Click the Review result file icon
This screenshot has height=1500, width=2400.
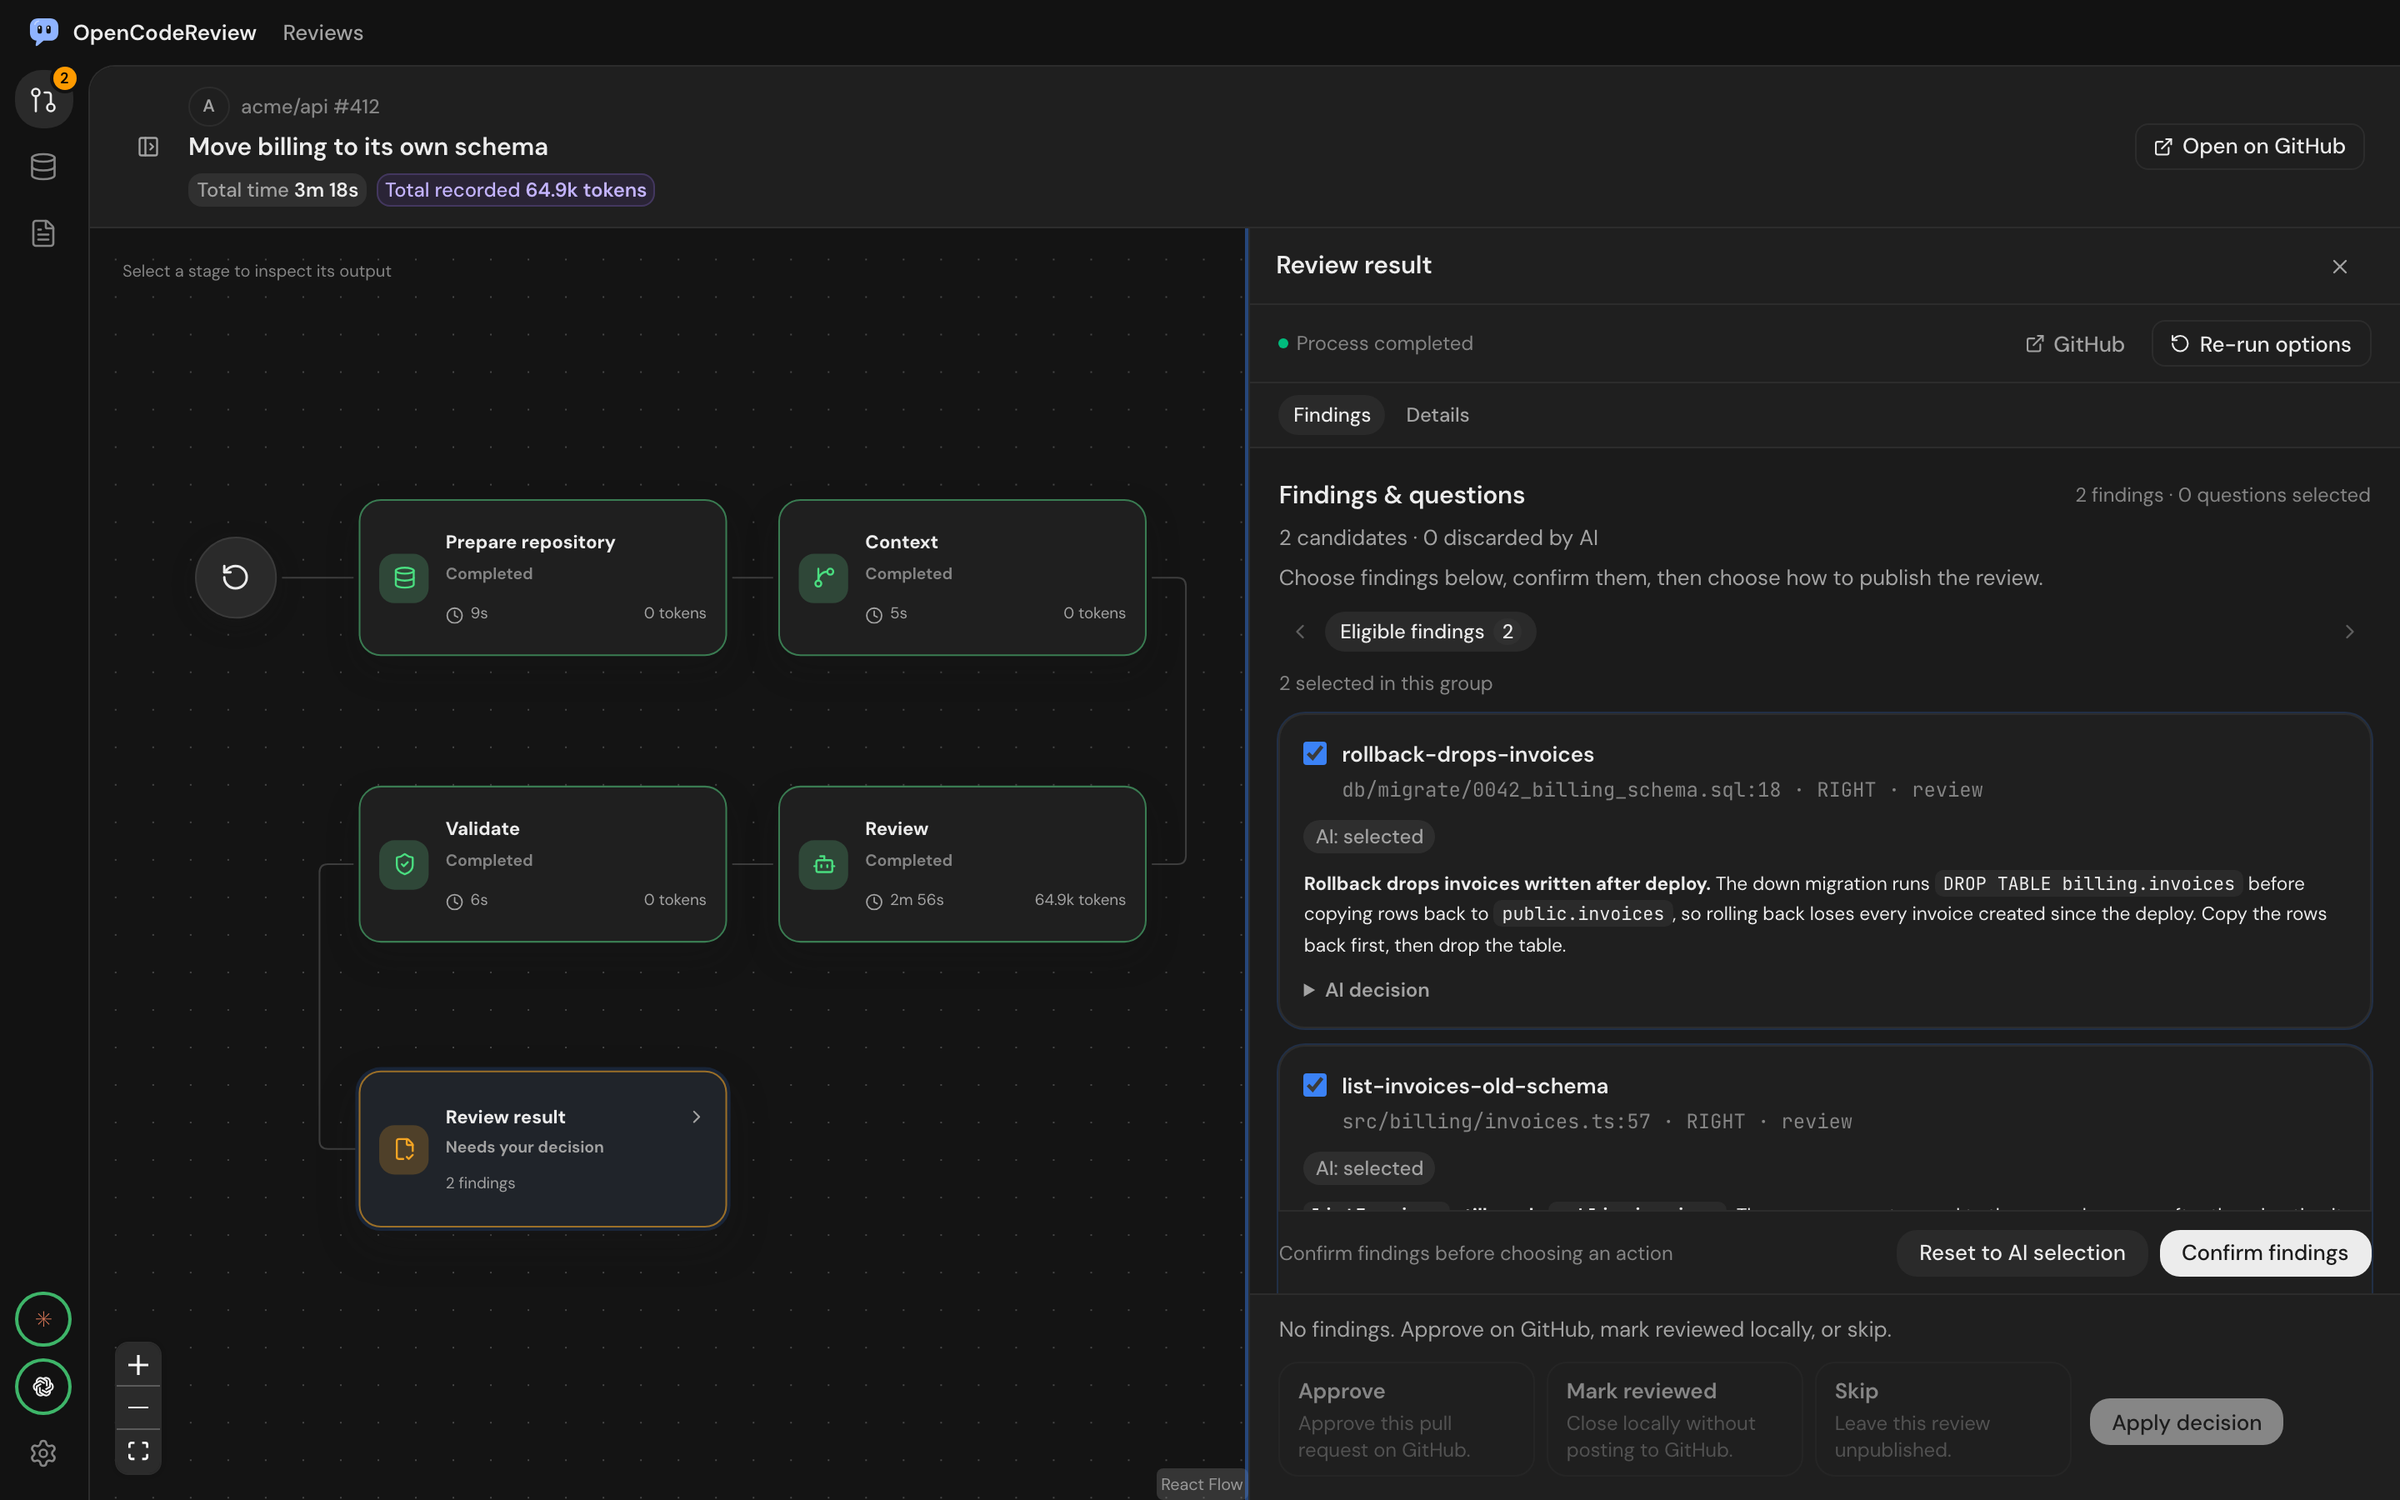click(404, 1149)
